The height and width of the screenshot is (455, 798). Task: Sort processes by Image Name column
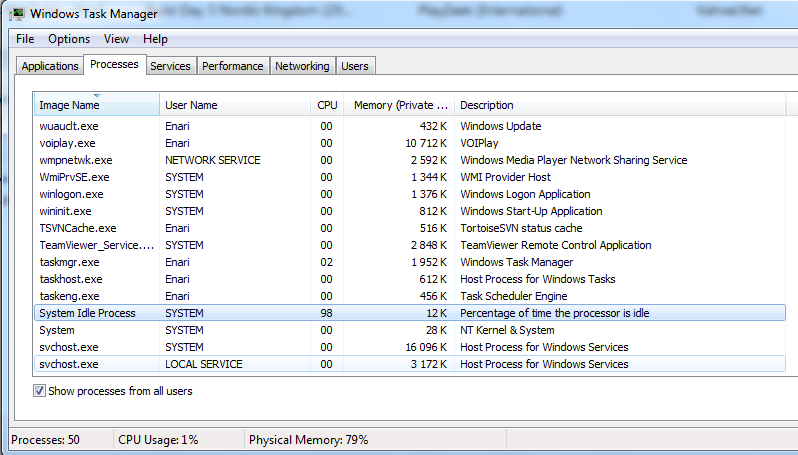pos(96,105)
